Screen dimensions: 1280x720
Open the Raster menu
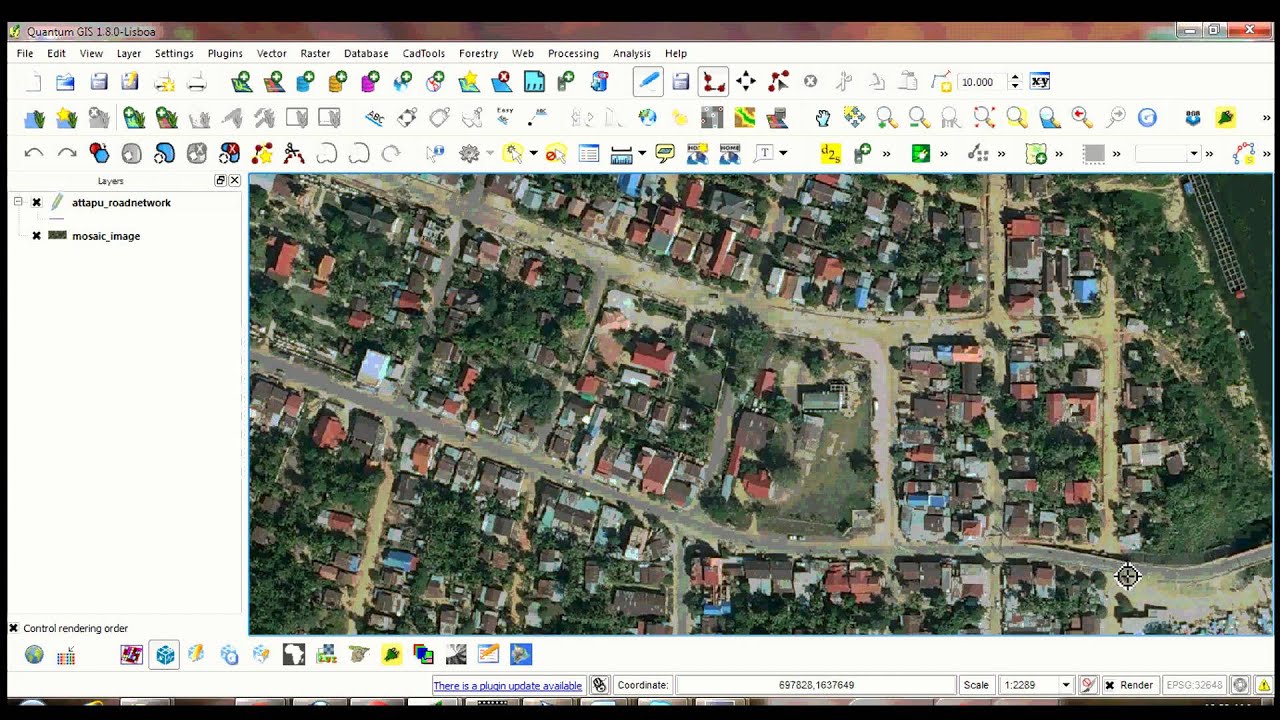click(x=315, y=53)
